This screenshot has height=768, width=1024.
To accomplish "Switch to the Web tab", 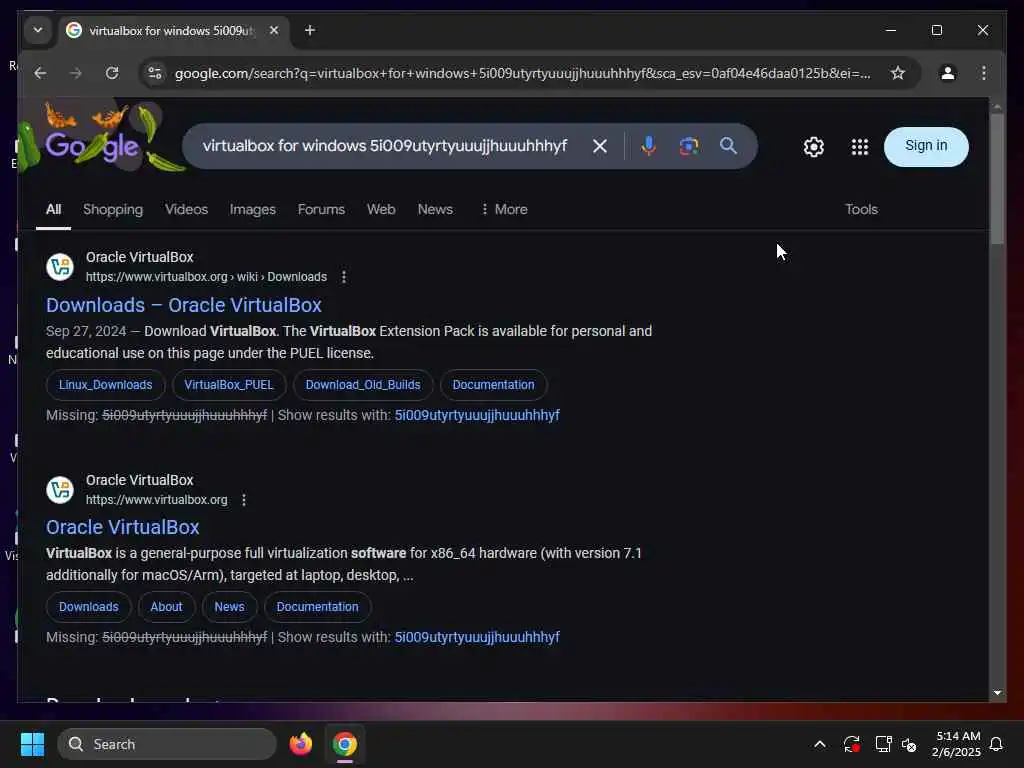I will (381, 210).
